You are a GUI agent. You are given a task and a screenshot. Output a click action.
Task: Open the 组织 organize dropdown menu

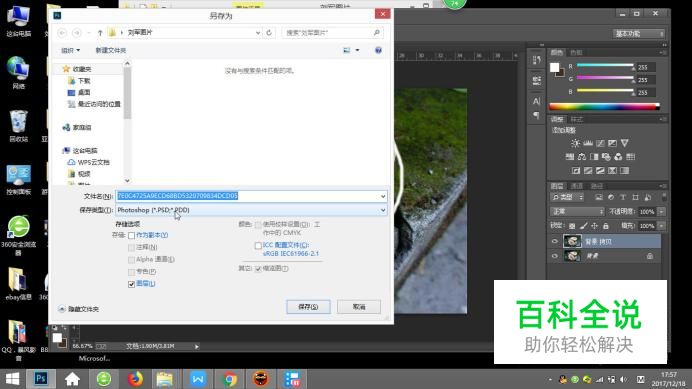coord(71,50)
